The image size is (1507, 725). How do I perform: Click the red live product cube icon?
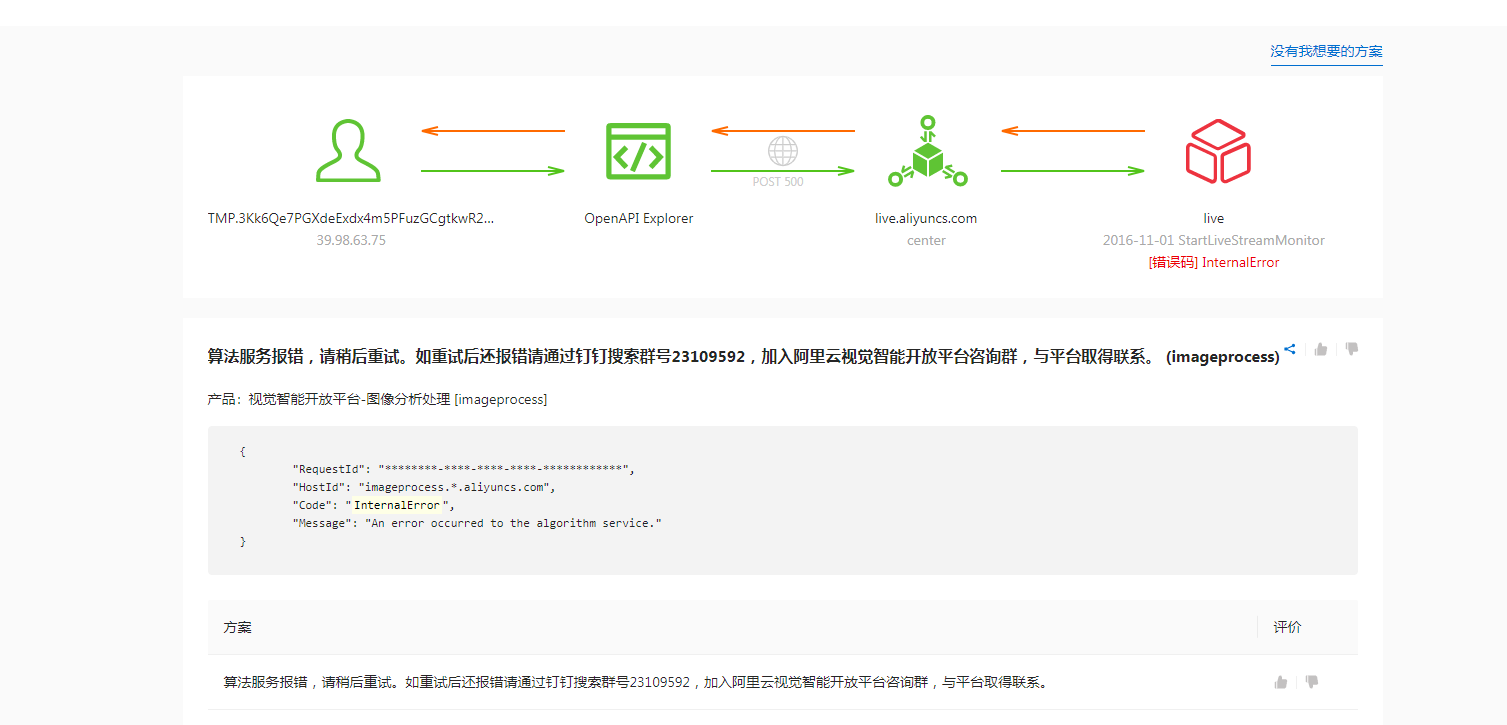click(1218, 151)
